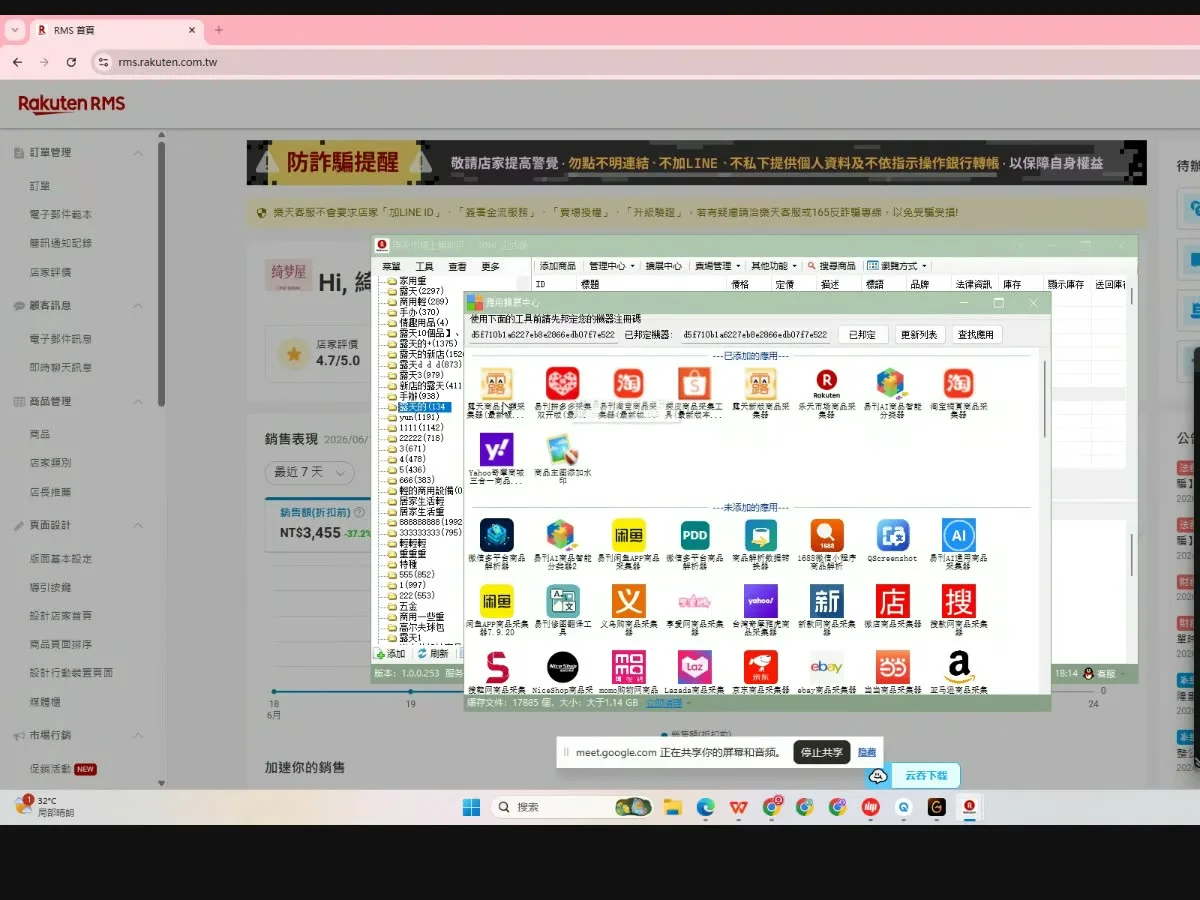Open the Dangdang orange collector icon
This screenshot has height=900, width=1200.
click(x=892, y=667)
